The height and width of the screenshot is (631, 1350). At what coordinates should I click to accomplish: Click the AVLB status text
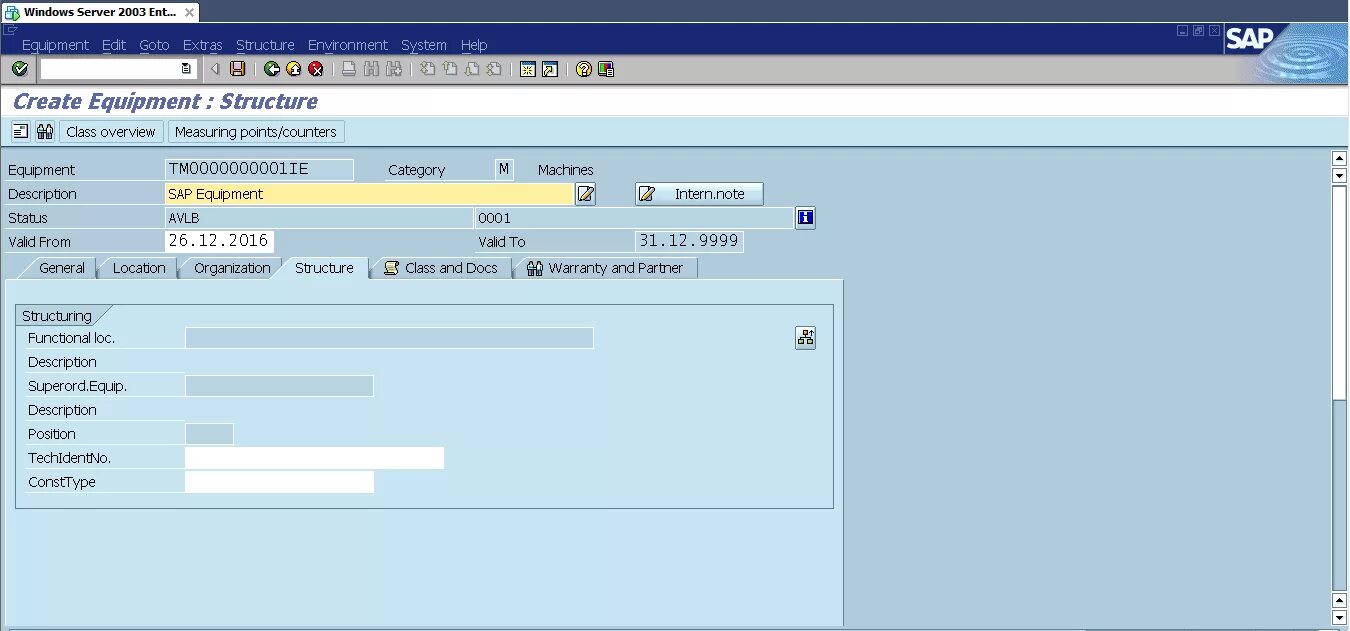(182, 218)
